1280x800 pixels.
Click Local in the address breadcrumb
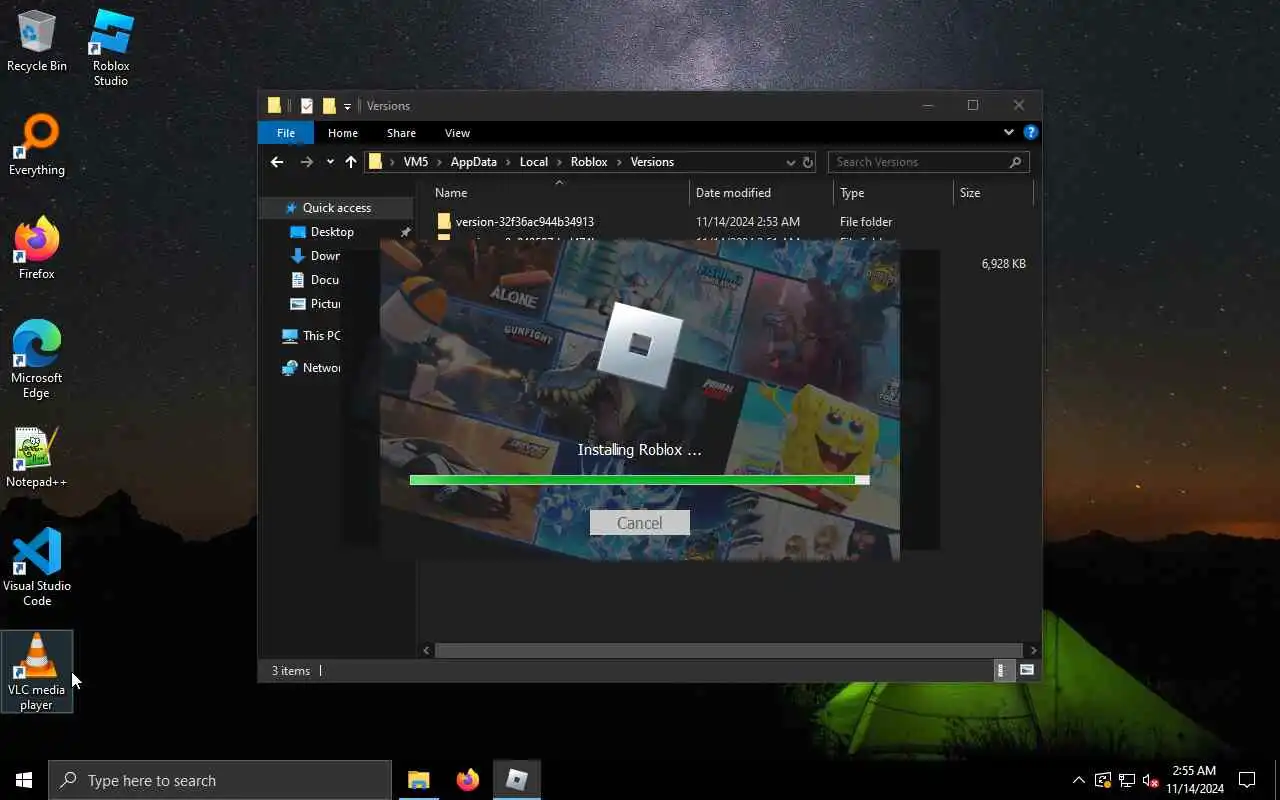point(534,162)
